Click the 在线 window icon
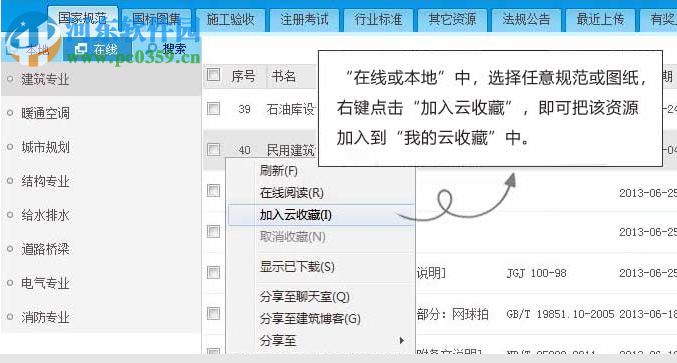The width and height of the screenshot is (677, 363). (81, 49)
